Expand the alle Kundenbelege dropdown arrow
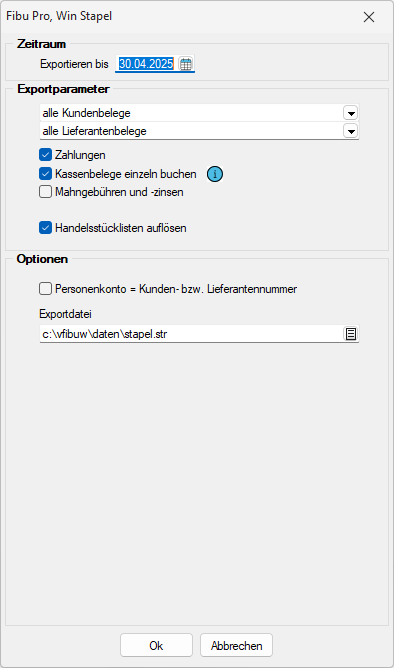Viewport: 394px width, 668px height. tap(351, 113)
